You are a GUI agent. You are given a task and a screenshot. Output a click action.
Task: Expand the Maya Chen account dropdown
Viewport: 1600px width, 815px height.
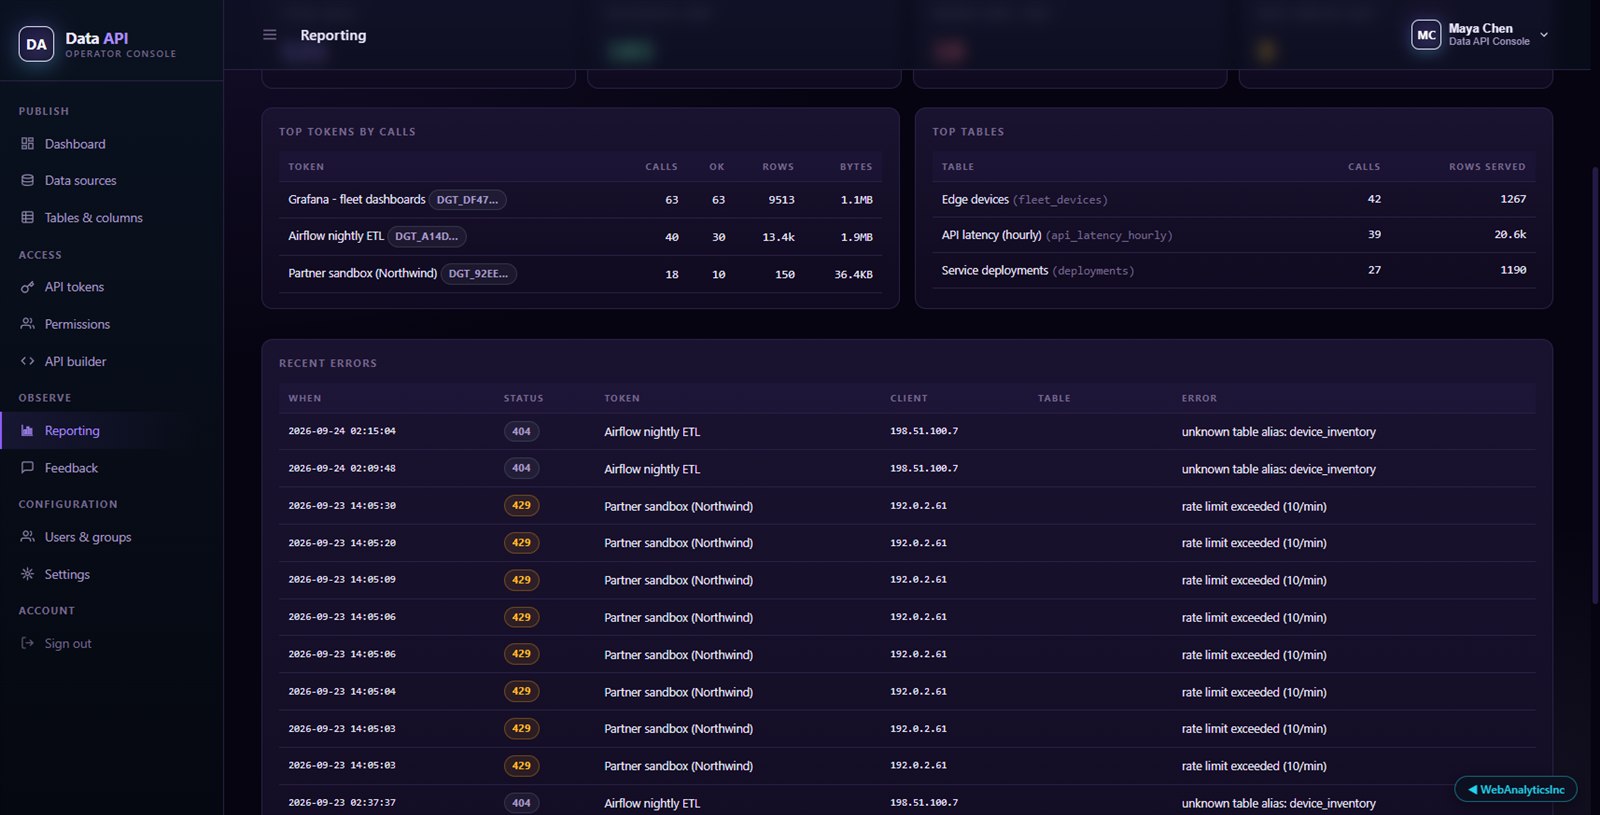(1544, 35)
